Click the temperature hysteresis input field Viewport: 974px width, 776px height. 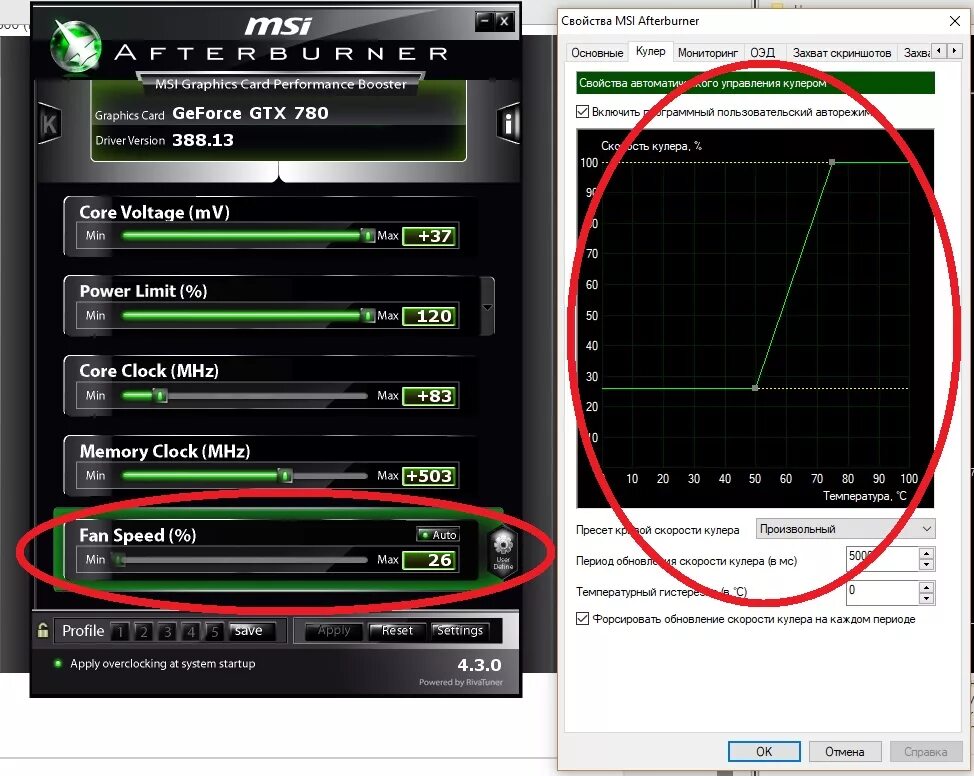coord(882,593)
